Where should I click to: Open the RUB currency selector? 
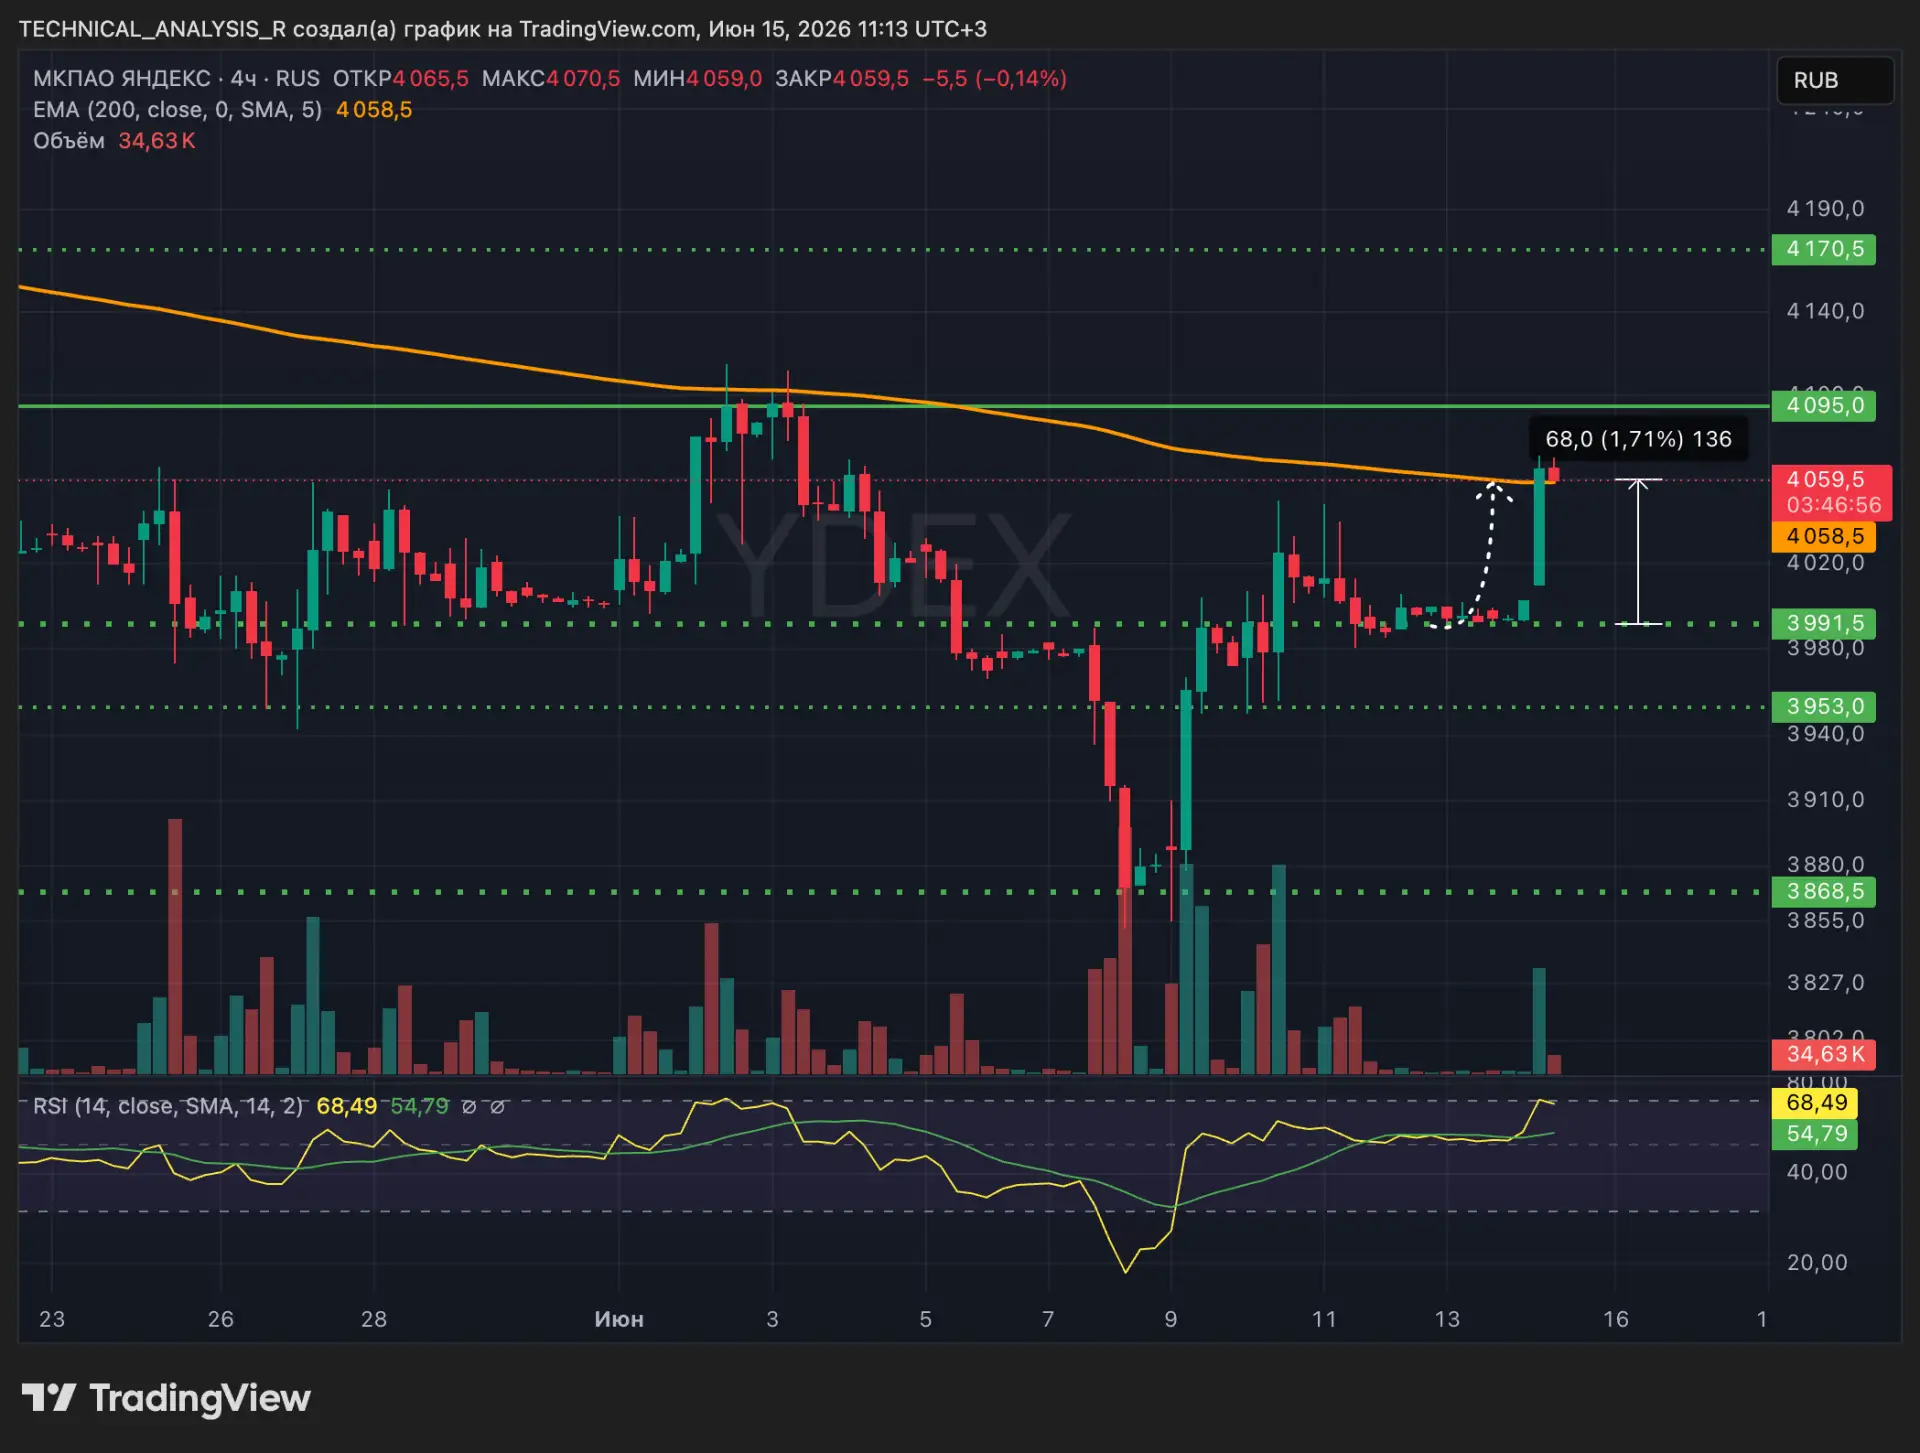pos(1834,80)
